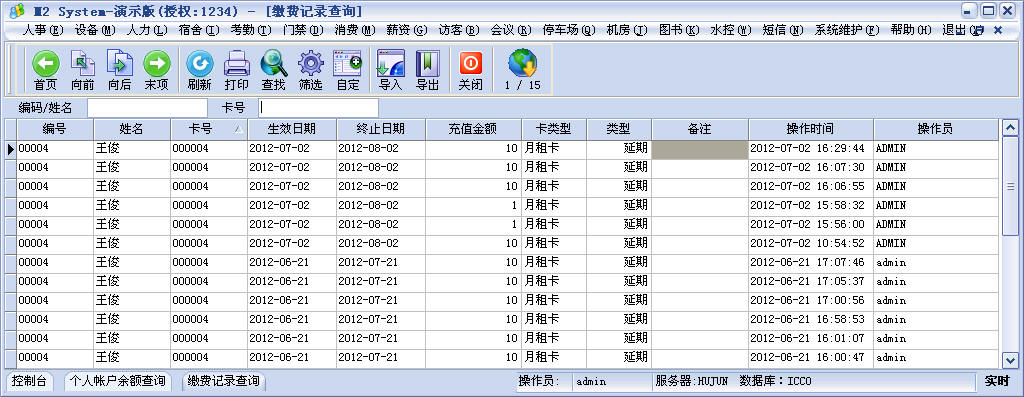Click the vertical scrollbar thumb
Screen dimensions: 1024x397
(1010, 186)
